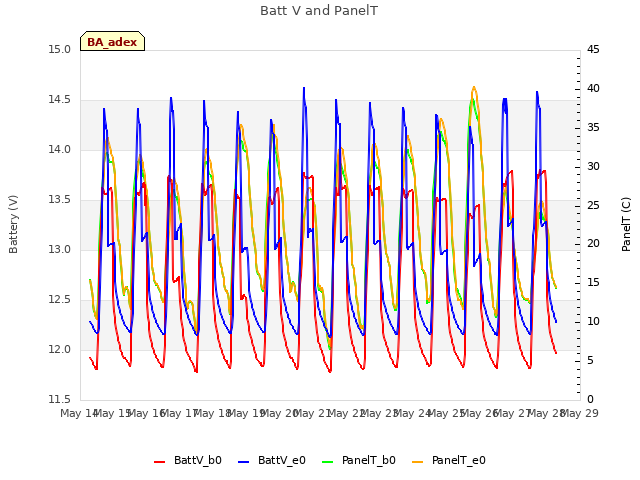
Task: Click the 20 tick on the PanelT axis
Action: tap(593, 244)
